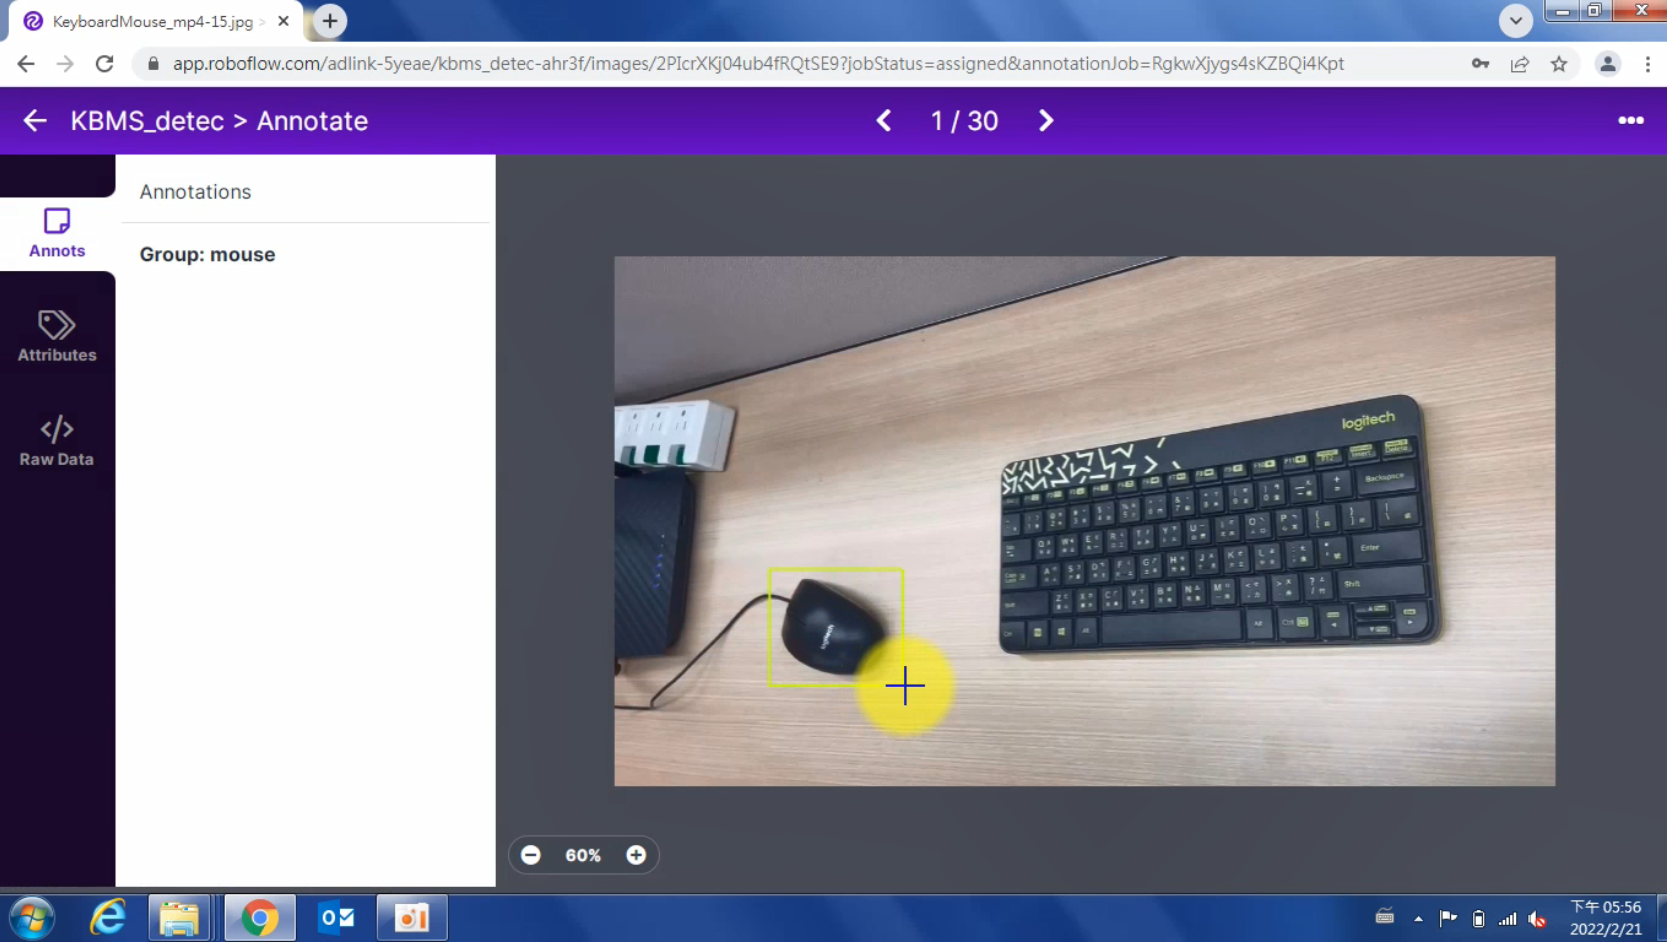Go to the next image arrow

1045,121
